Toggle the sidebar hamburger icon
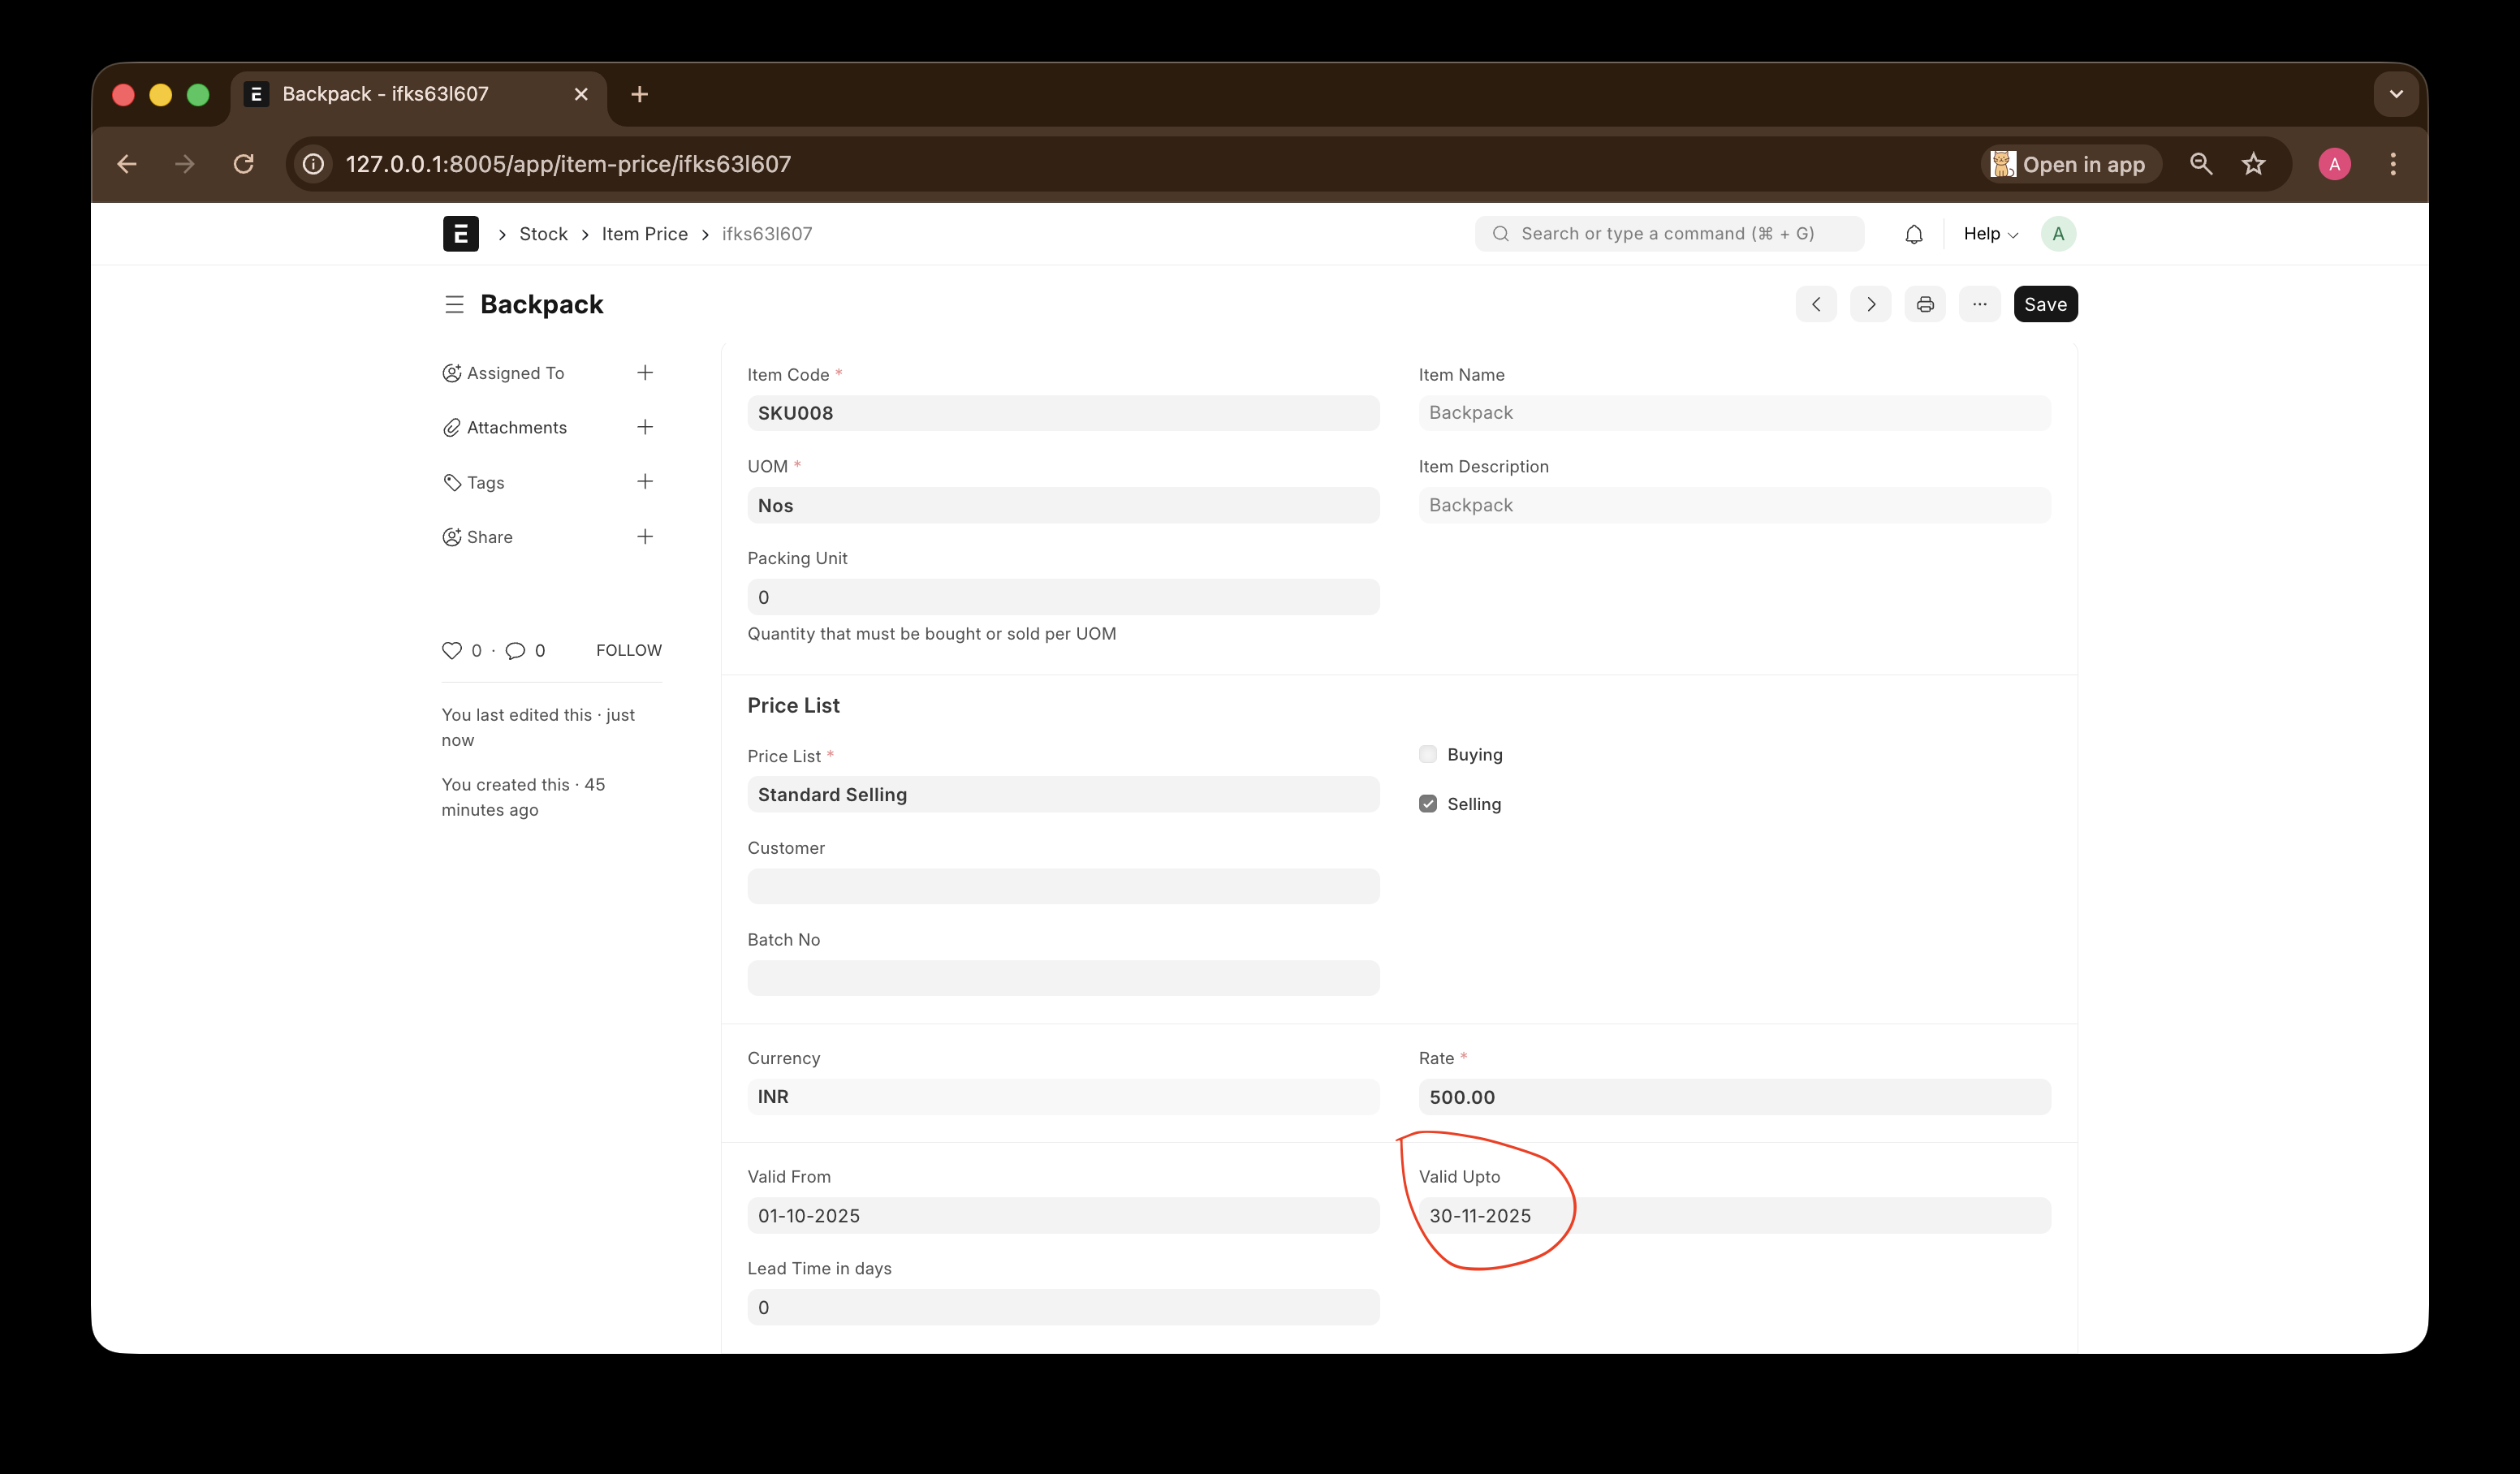The image size is (2520, 1474). 454,304
